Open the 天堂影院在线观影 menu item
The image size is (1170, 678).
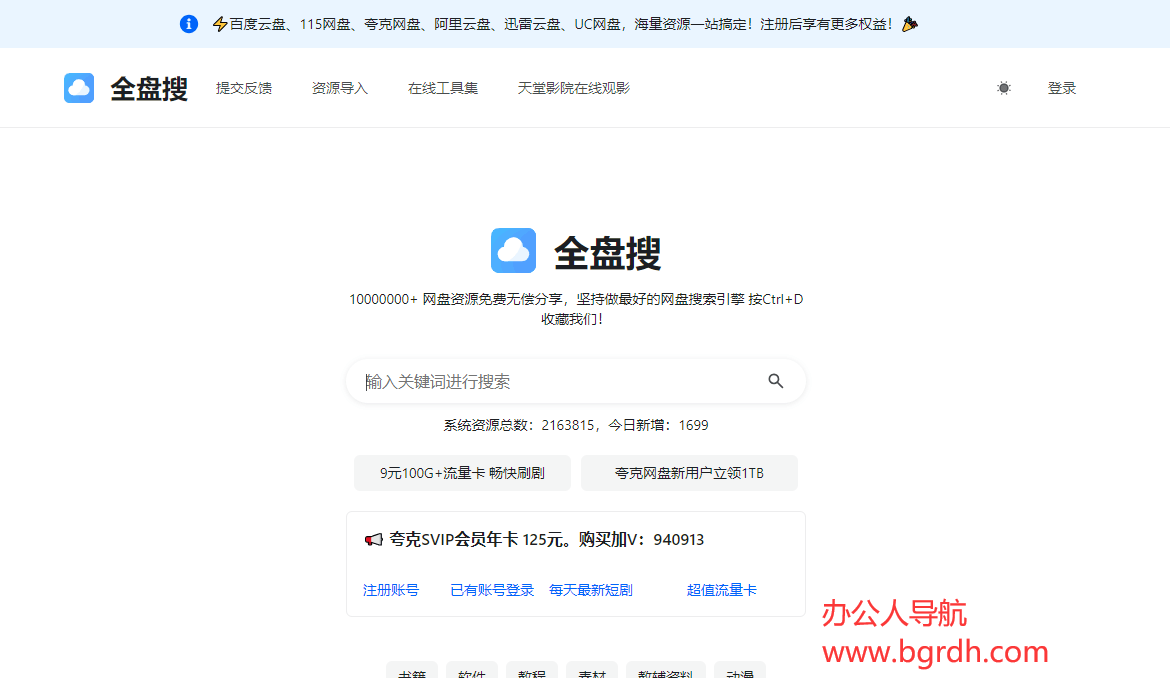coord(572,88)
